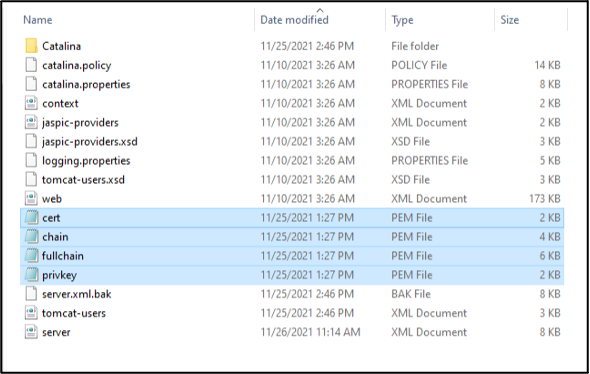Click the 14 KB size of catalina.policy
The width and height of the screenshot is (590, 374).
pos(547,65)
